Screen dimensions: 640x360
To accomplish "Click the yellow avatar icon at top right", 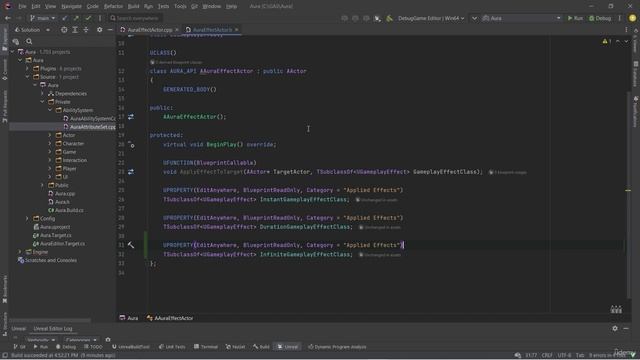I will [x=632, y=18].
